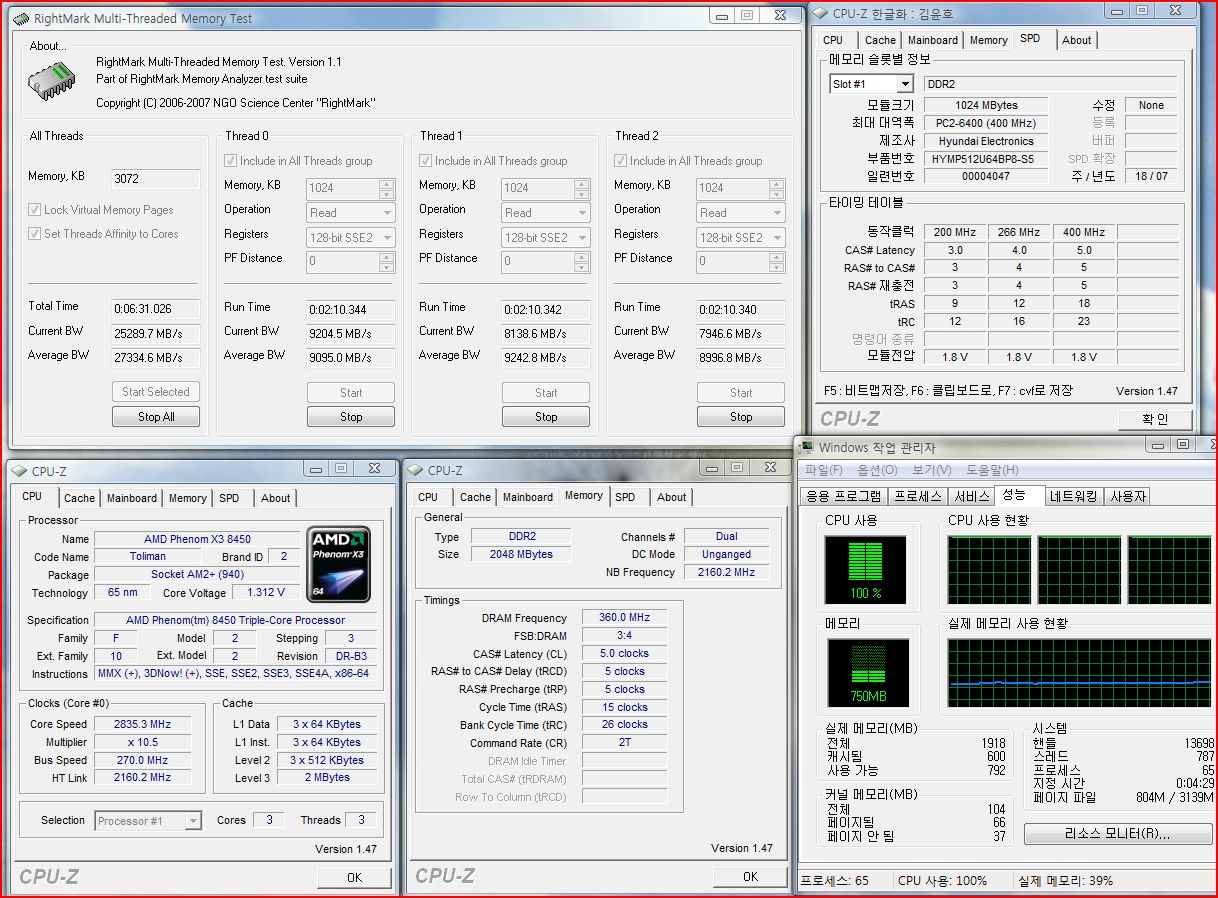Click the Stop All button
Image resolution: width=1218 pixels, height=898 pixels.
coord(156,417)
